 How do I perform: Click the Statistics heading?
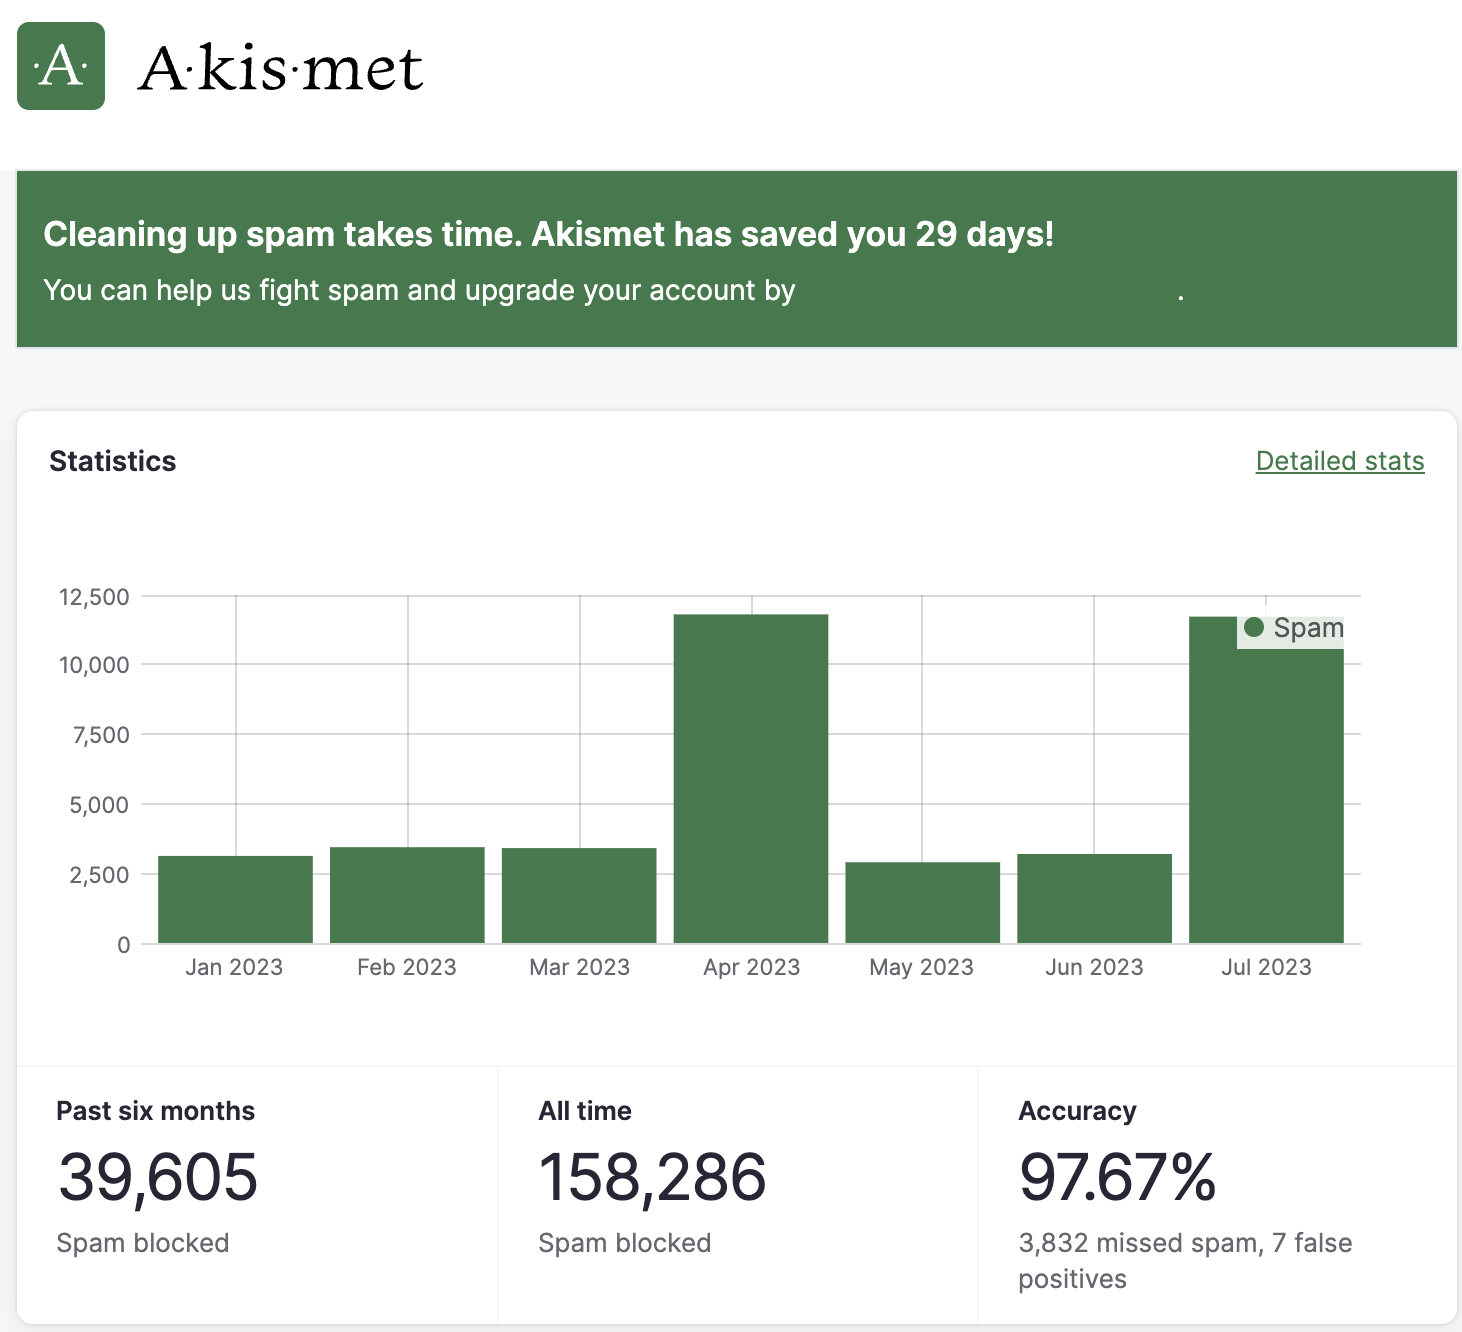point(113,461)
